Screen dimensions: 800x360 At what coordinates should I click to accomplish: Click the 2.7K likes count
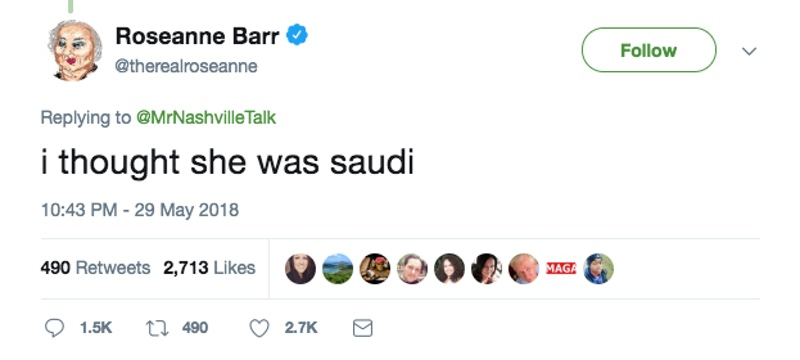coord(301,328)
